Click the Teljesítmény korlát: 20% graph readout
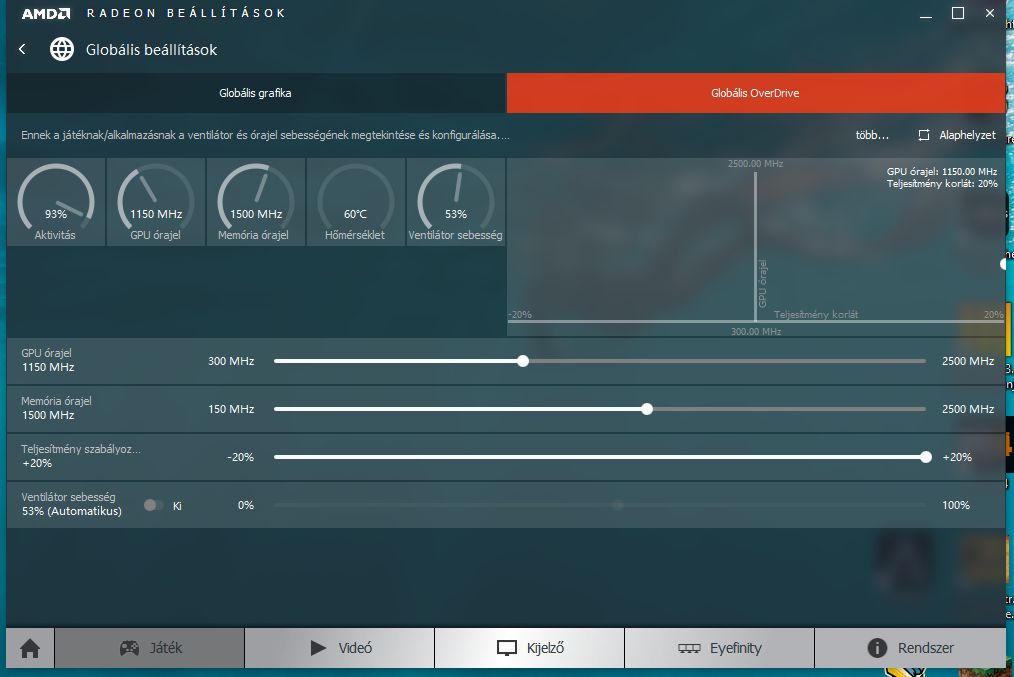1014x677 pixels. point(942,184)
